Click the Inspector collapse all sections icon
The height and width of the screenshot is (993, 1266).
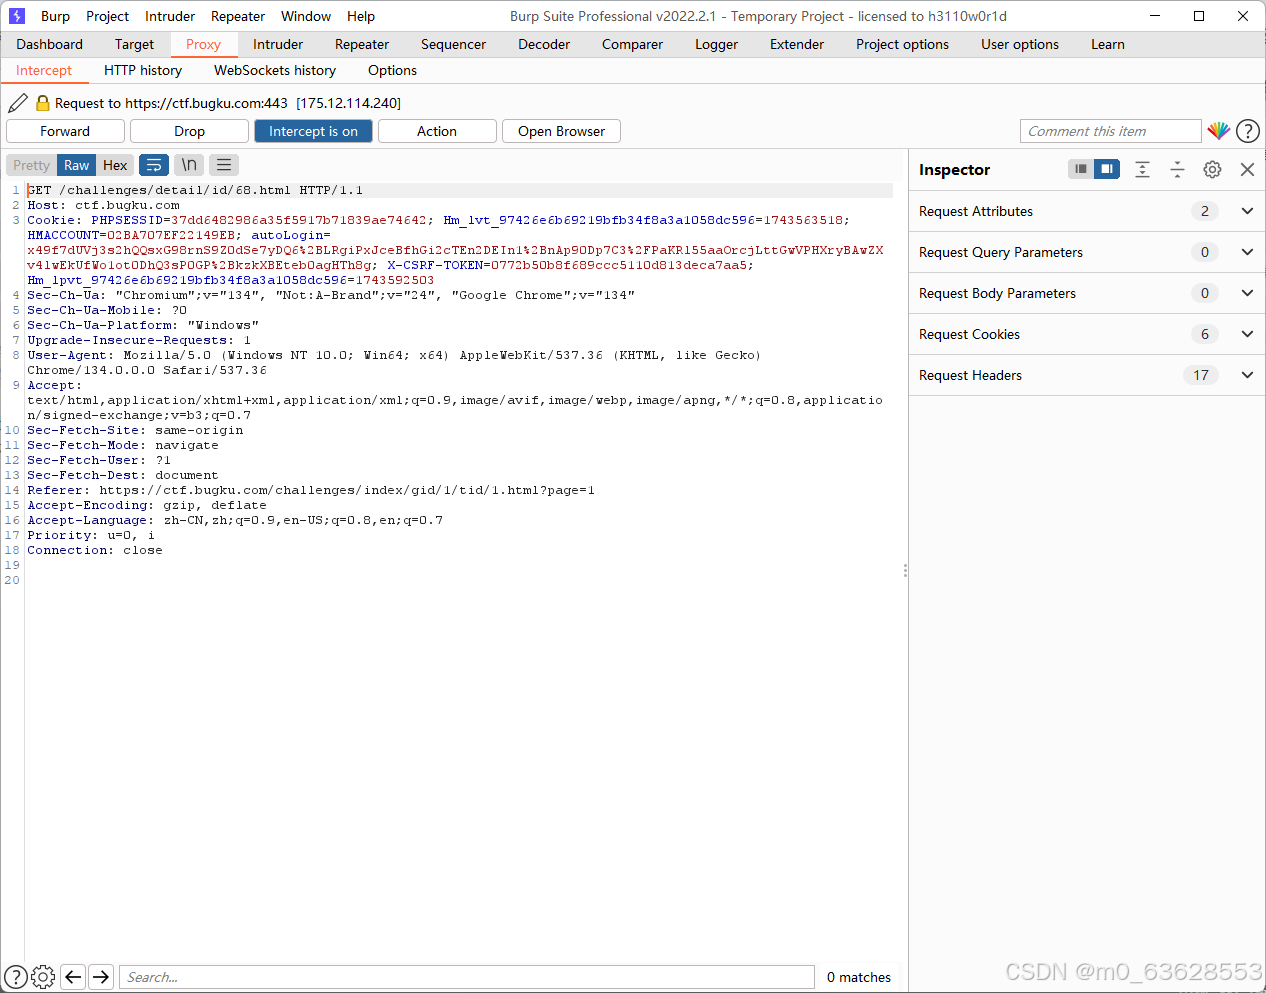click(1178, 169)
